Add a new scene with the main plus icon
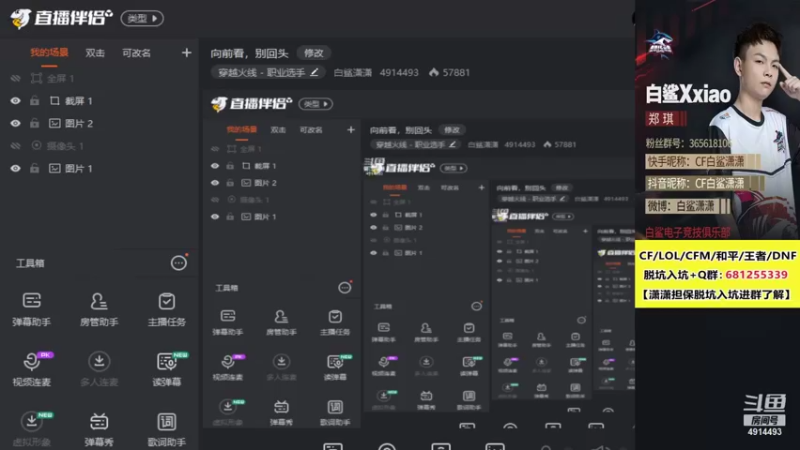The image size is (800, 450). pos(186,53)
